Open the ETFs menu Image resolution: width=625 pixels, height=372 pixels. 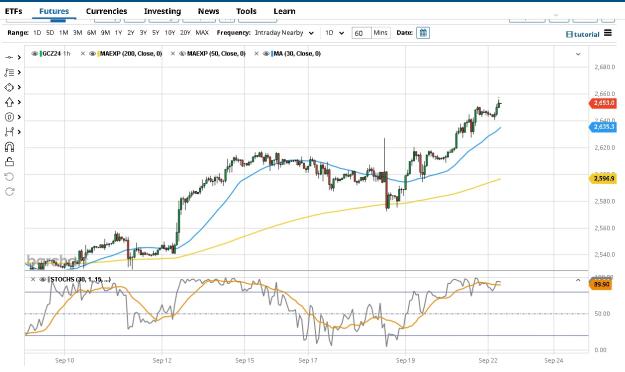14,11
